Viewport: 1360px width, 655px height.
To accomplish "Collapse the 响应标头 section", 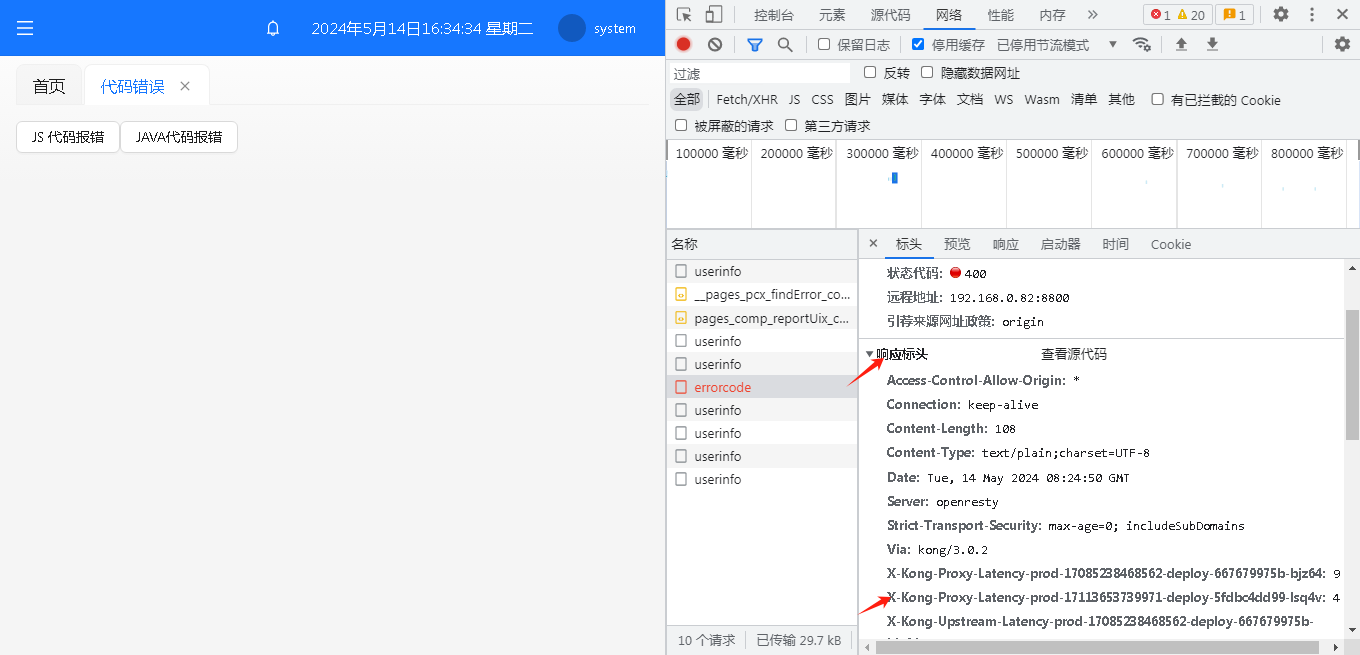I will [x=869, y=355].
